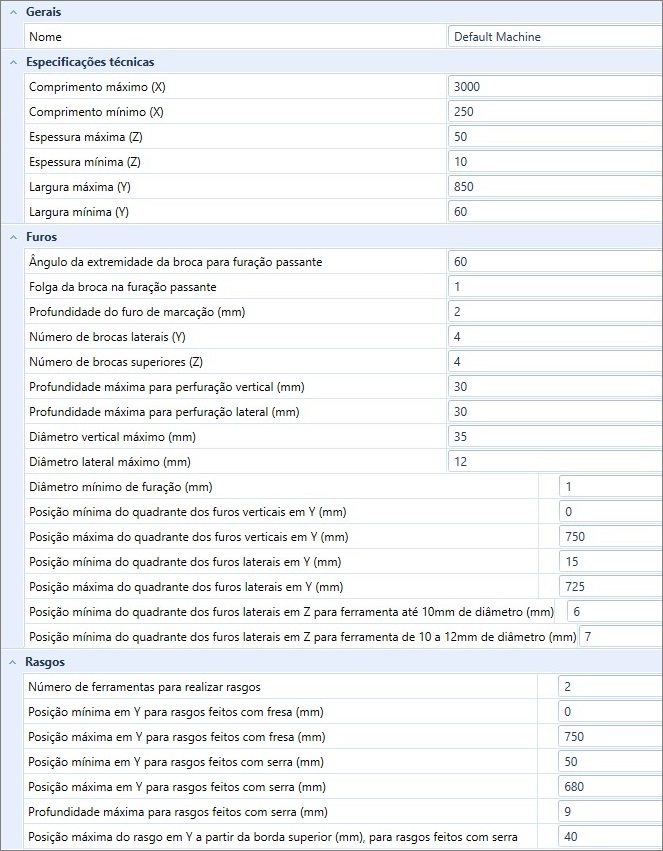Viewport: 663px width, 851px height.
Task: Collapse the Gerais section
Action: [x=14, y=12]
